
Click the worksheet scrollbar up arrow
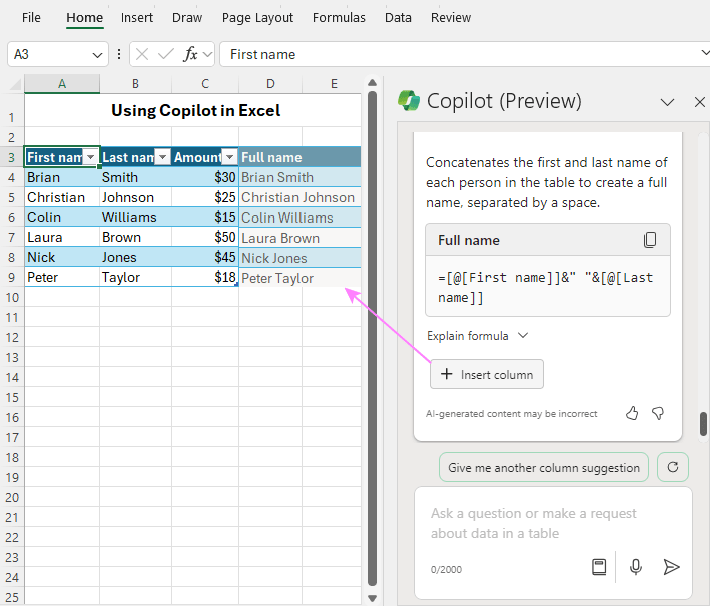click(x=373, y=83)
